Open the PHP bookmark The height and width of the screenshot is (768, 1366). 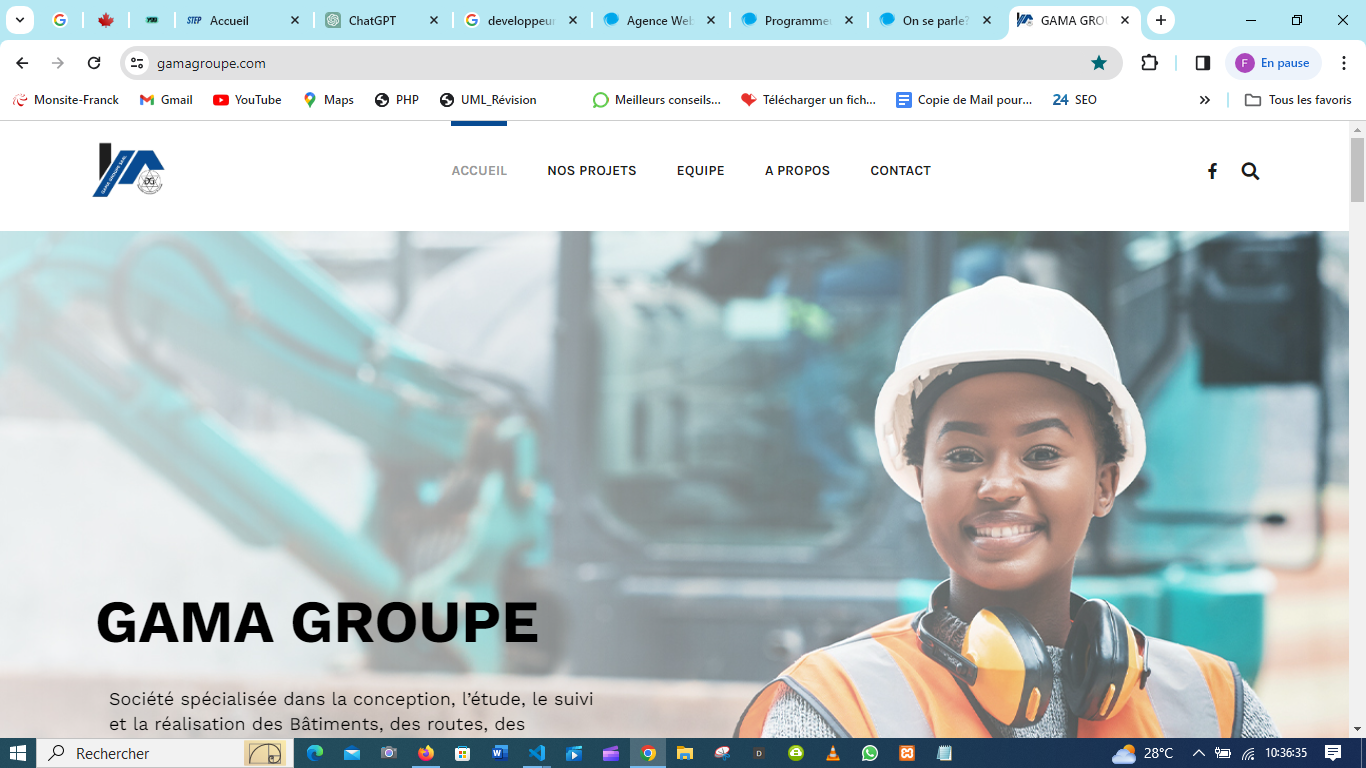point(397,100)
